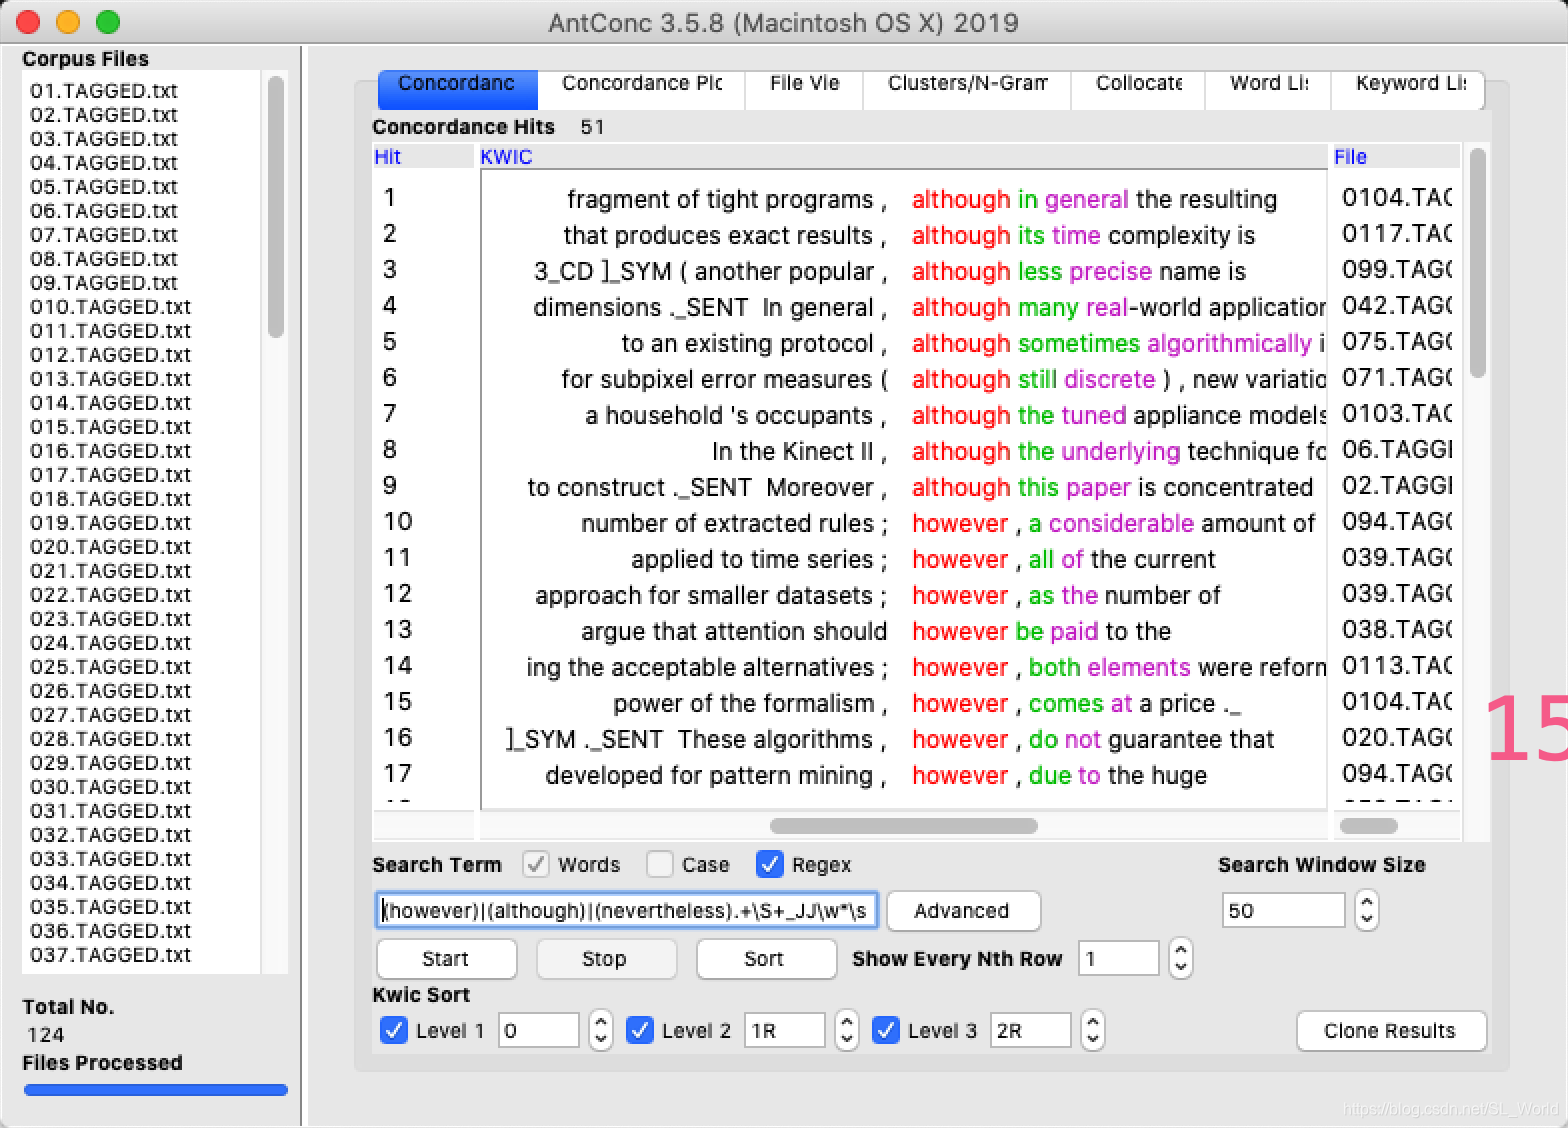Select 017.TAGGED.txt in Corpus Files

click(x=110, y=475)
